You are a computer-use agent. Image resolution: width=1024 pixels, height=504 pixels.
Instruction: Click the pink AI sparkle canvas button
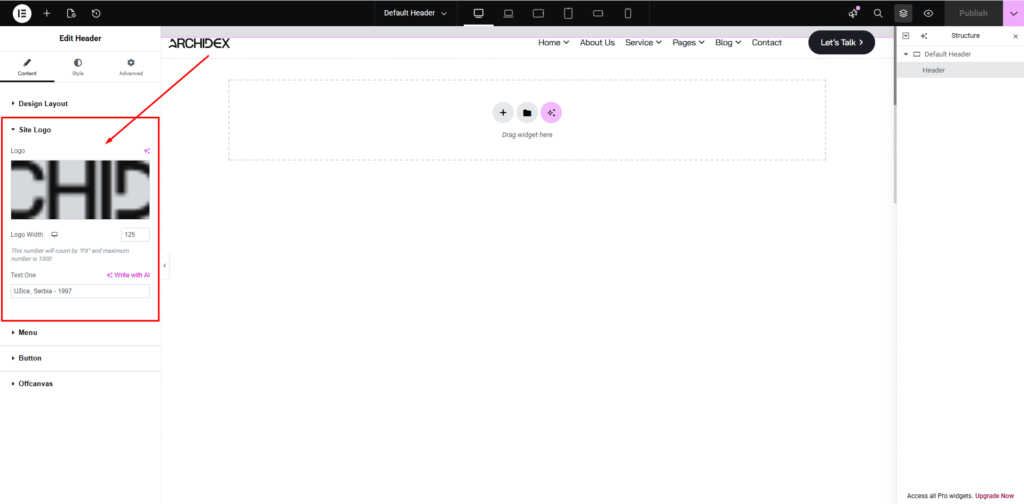(551, 113)
